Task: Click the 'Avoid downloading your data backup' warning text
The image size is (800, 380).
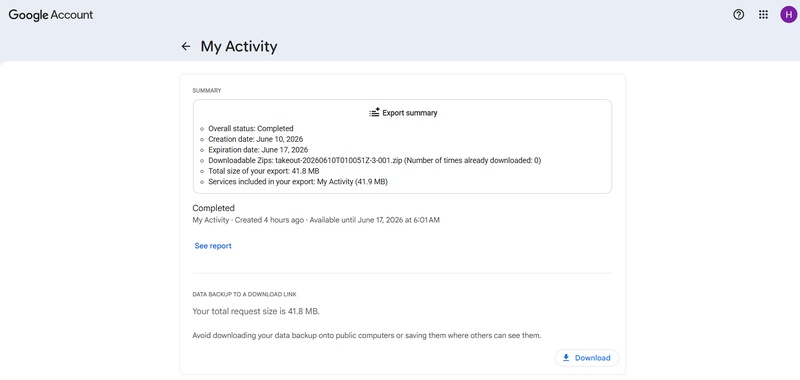Action: point(366,336)
